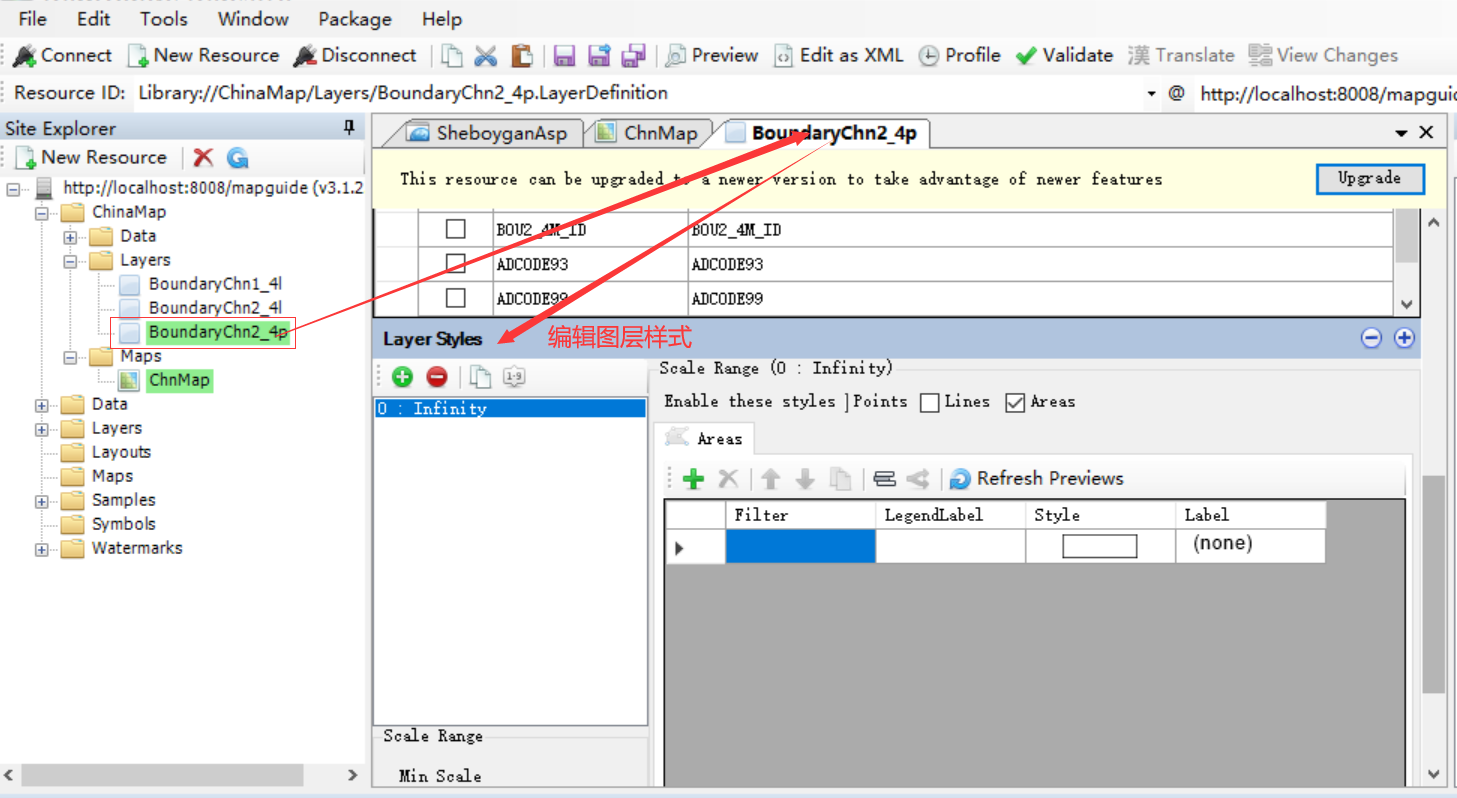This screenshot has width=1457, height=798.
Task: Click the Save floppy disk icon
Action: click(564, 56)
